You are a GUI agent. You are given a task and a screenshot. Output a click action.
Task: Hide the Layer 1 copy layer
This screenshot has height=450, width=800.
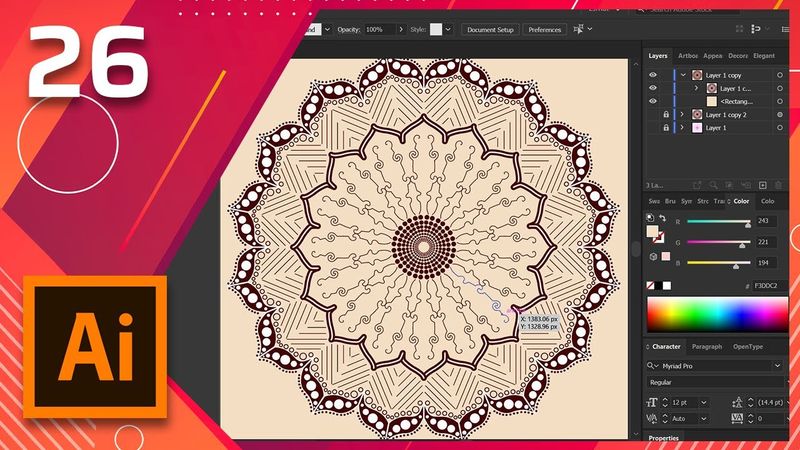(x=653, y=75)
